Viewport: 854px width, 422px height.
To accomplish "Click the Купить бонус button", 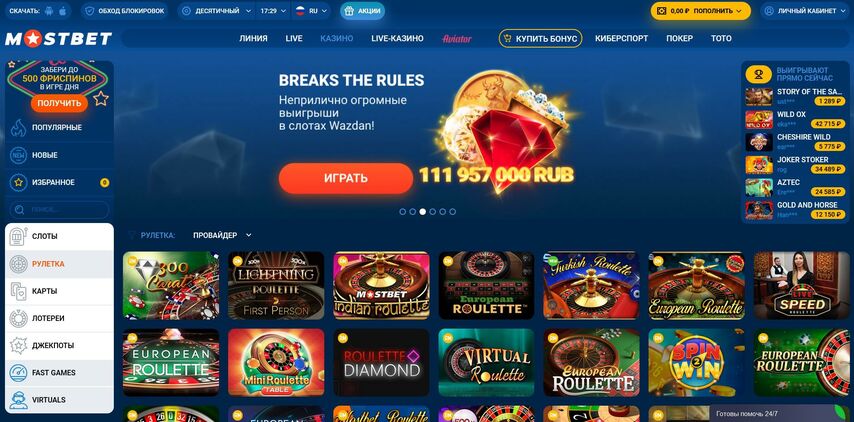I will coord(540,39).
